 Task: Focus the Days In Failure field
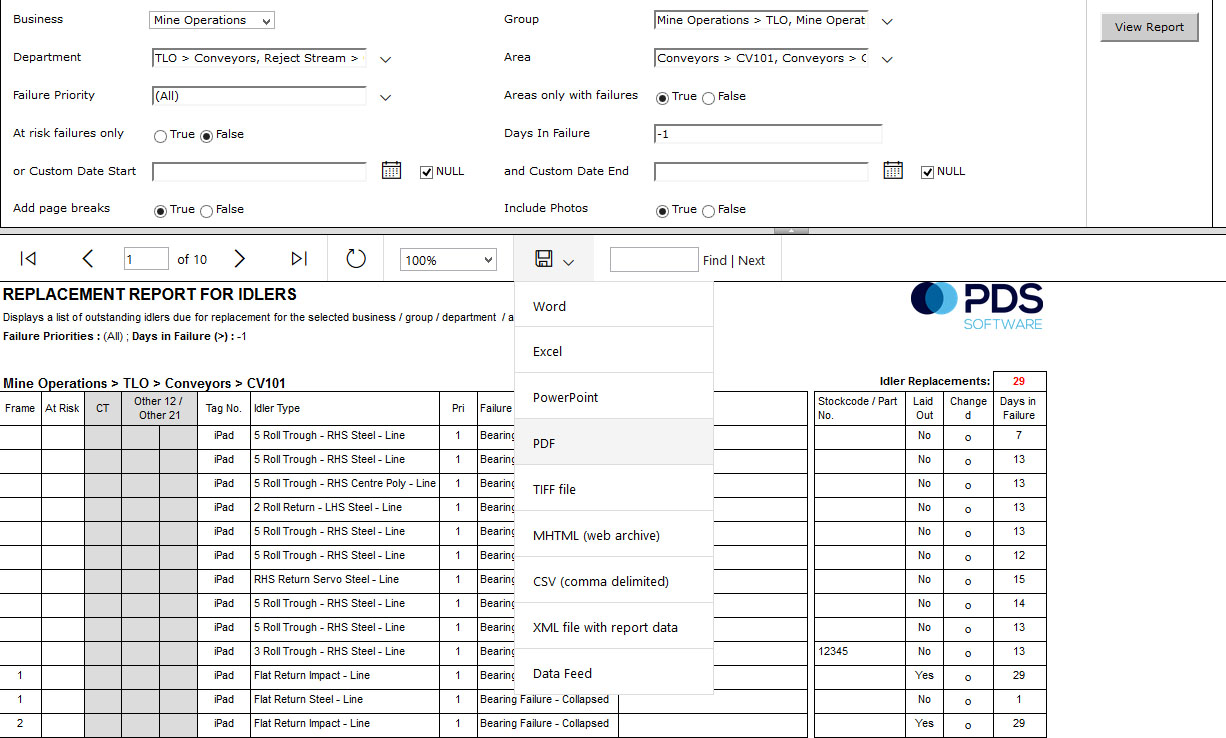pos(768,134)
